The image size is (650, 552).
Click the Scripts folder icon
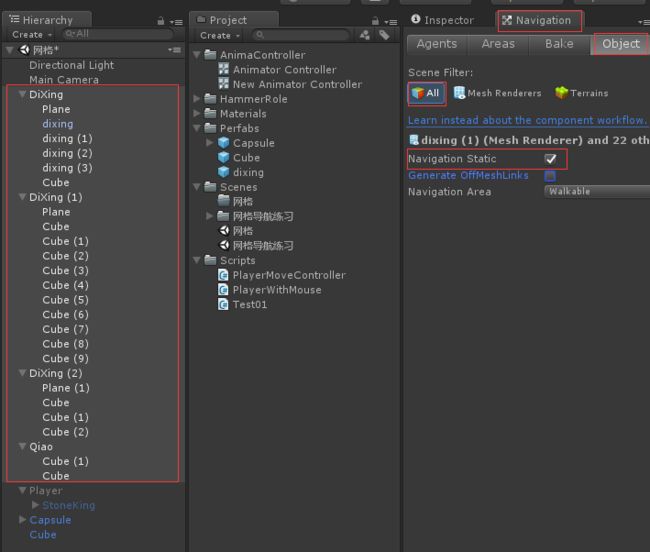(211, 260)
